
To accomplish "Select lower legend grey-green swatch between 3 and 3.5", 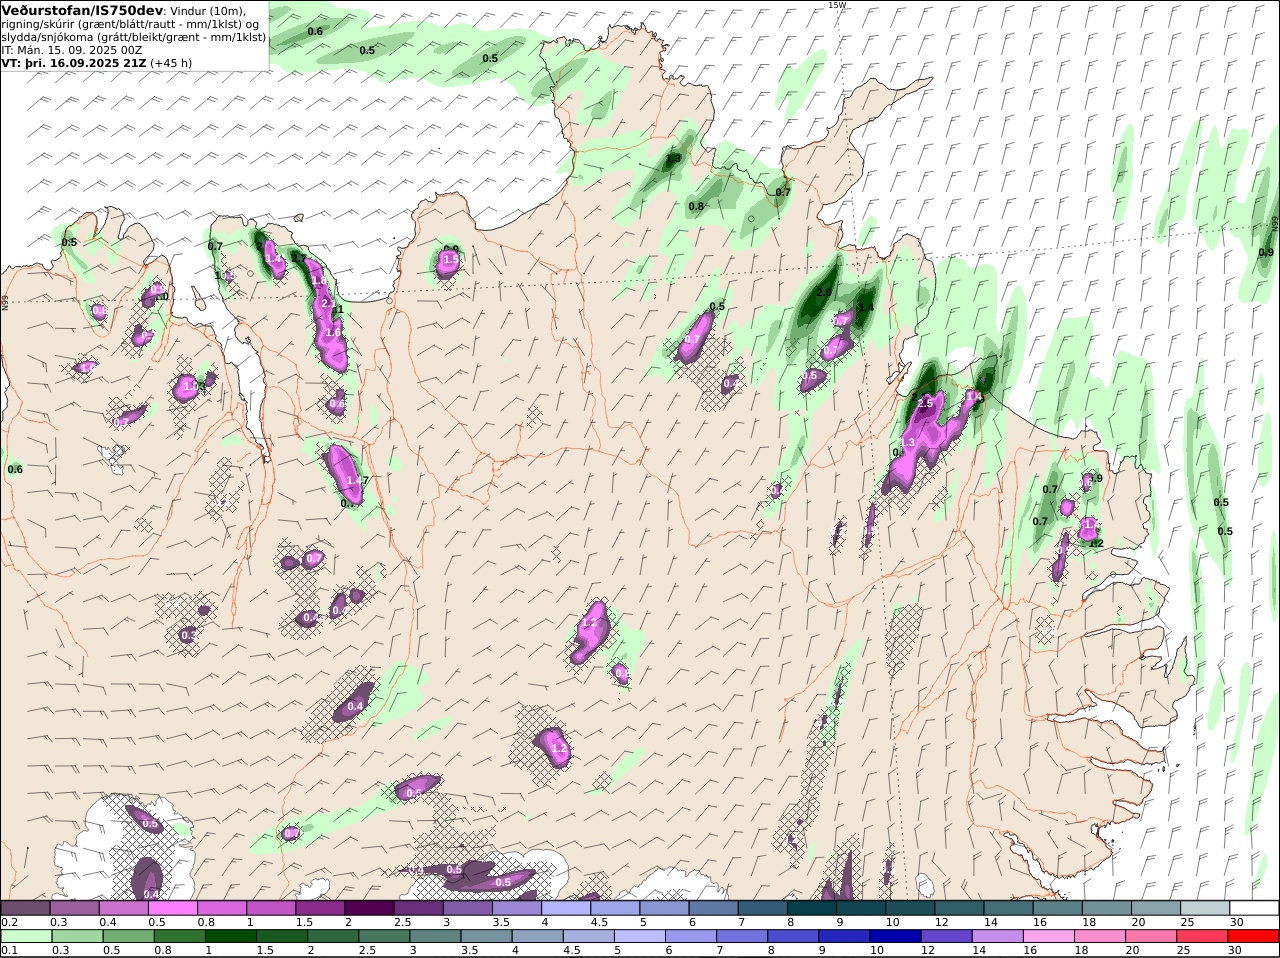I will tap(436, 936).
